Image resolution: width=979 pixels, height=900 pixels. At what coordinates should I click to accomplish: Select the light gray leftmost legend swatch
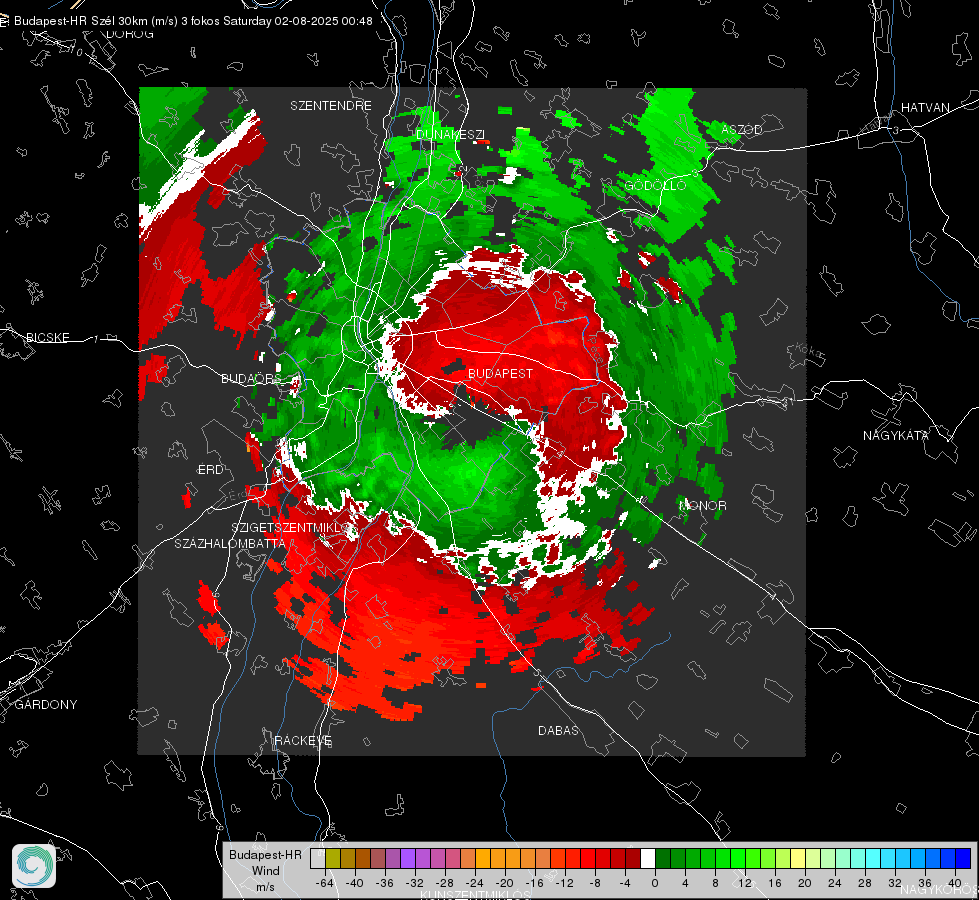click(318, 859)
